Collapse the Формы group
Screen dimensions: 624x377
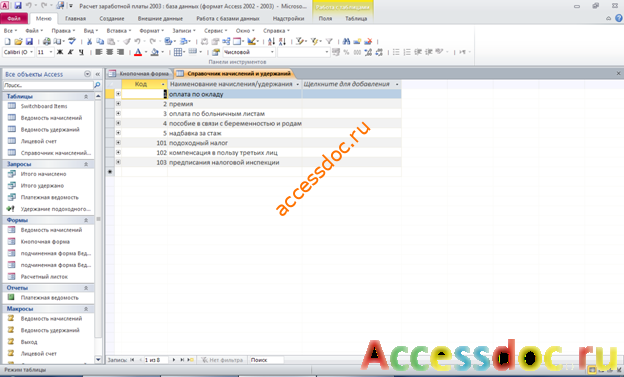pyautogui.click(x=86, y=220)
